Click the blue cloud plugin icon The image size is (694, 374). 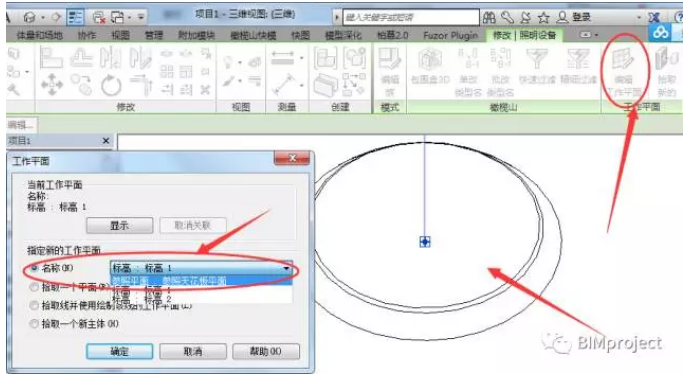coord(660,32)
